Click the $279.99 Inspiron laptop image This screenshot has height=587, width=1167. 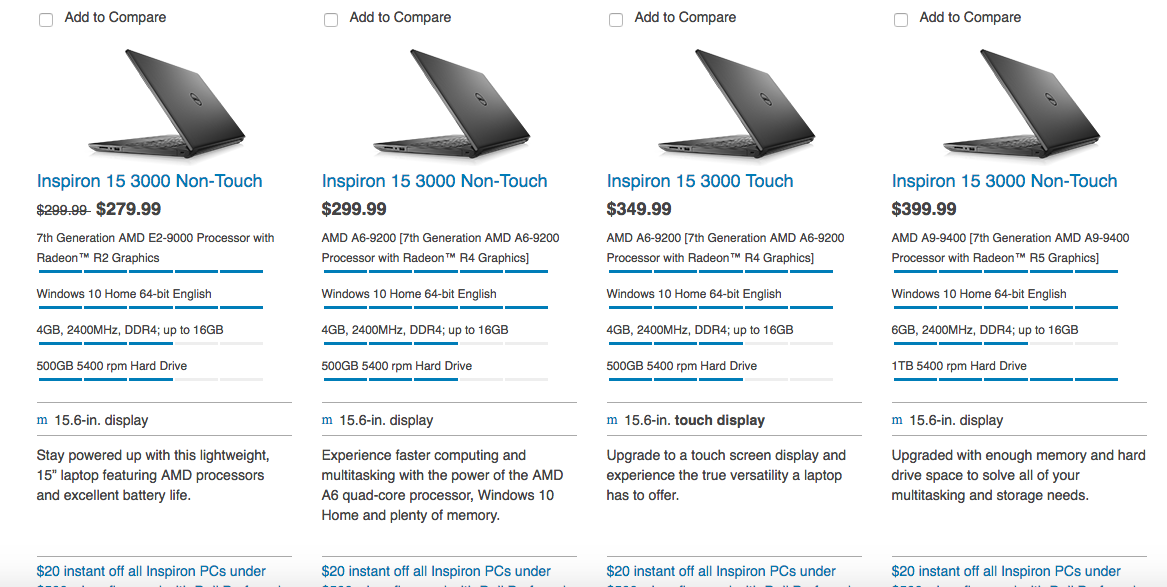(x=166, y=103)
